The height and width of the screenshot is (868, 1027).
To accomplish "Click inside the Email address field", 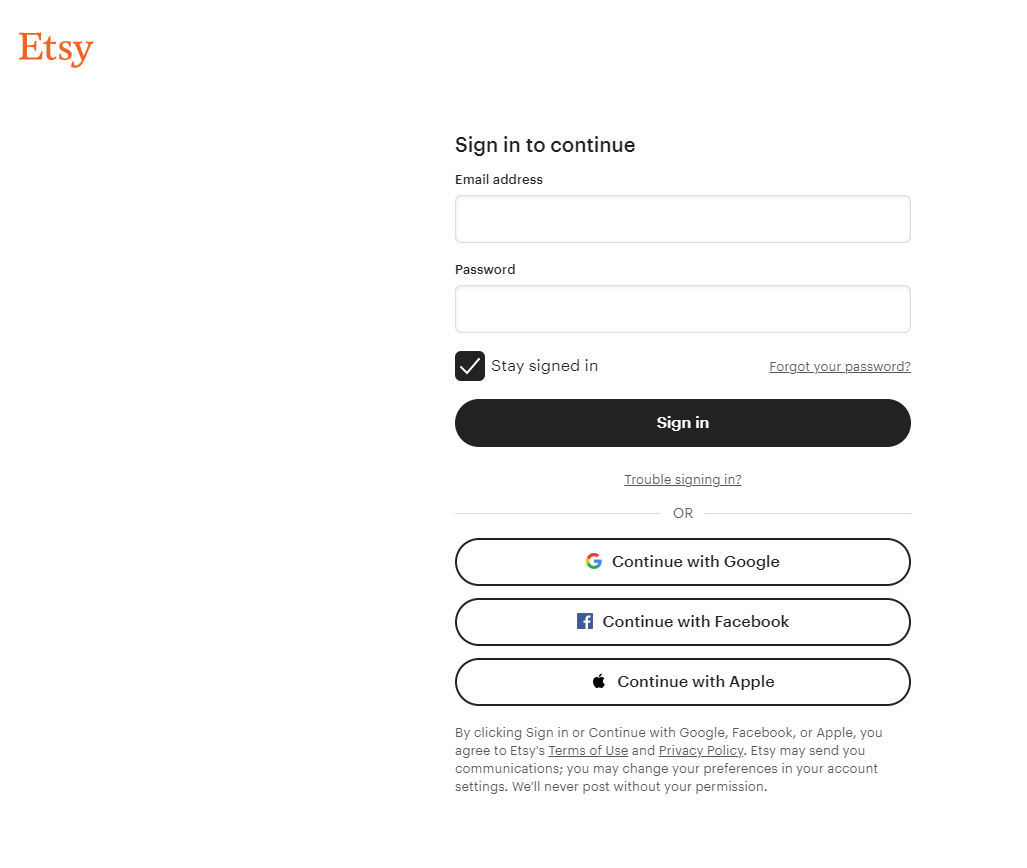I will (683, 218).
